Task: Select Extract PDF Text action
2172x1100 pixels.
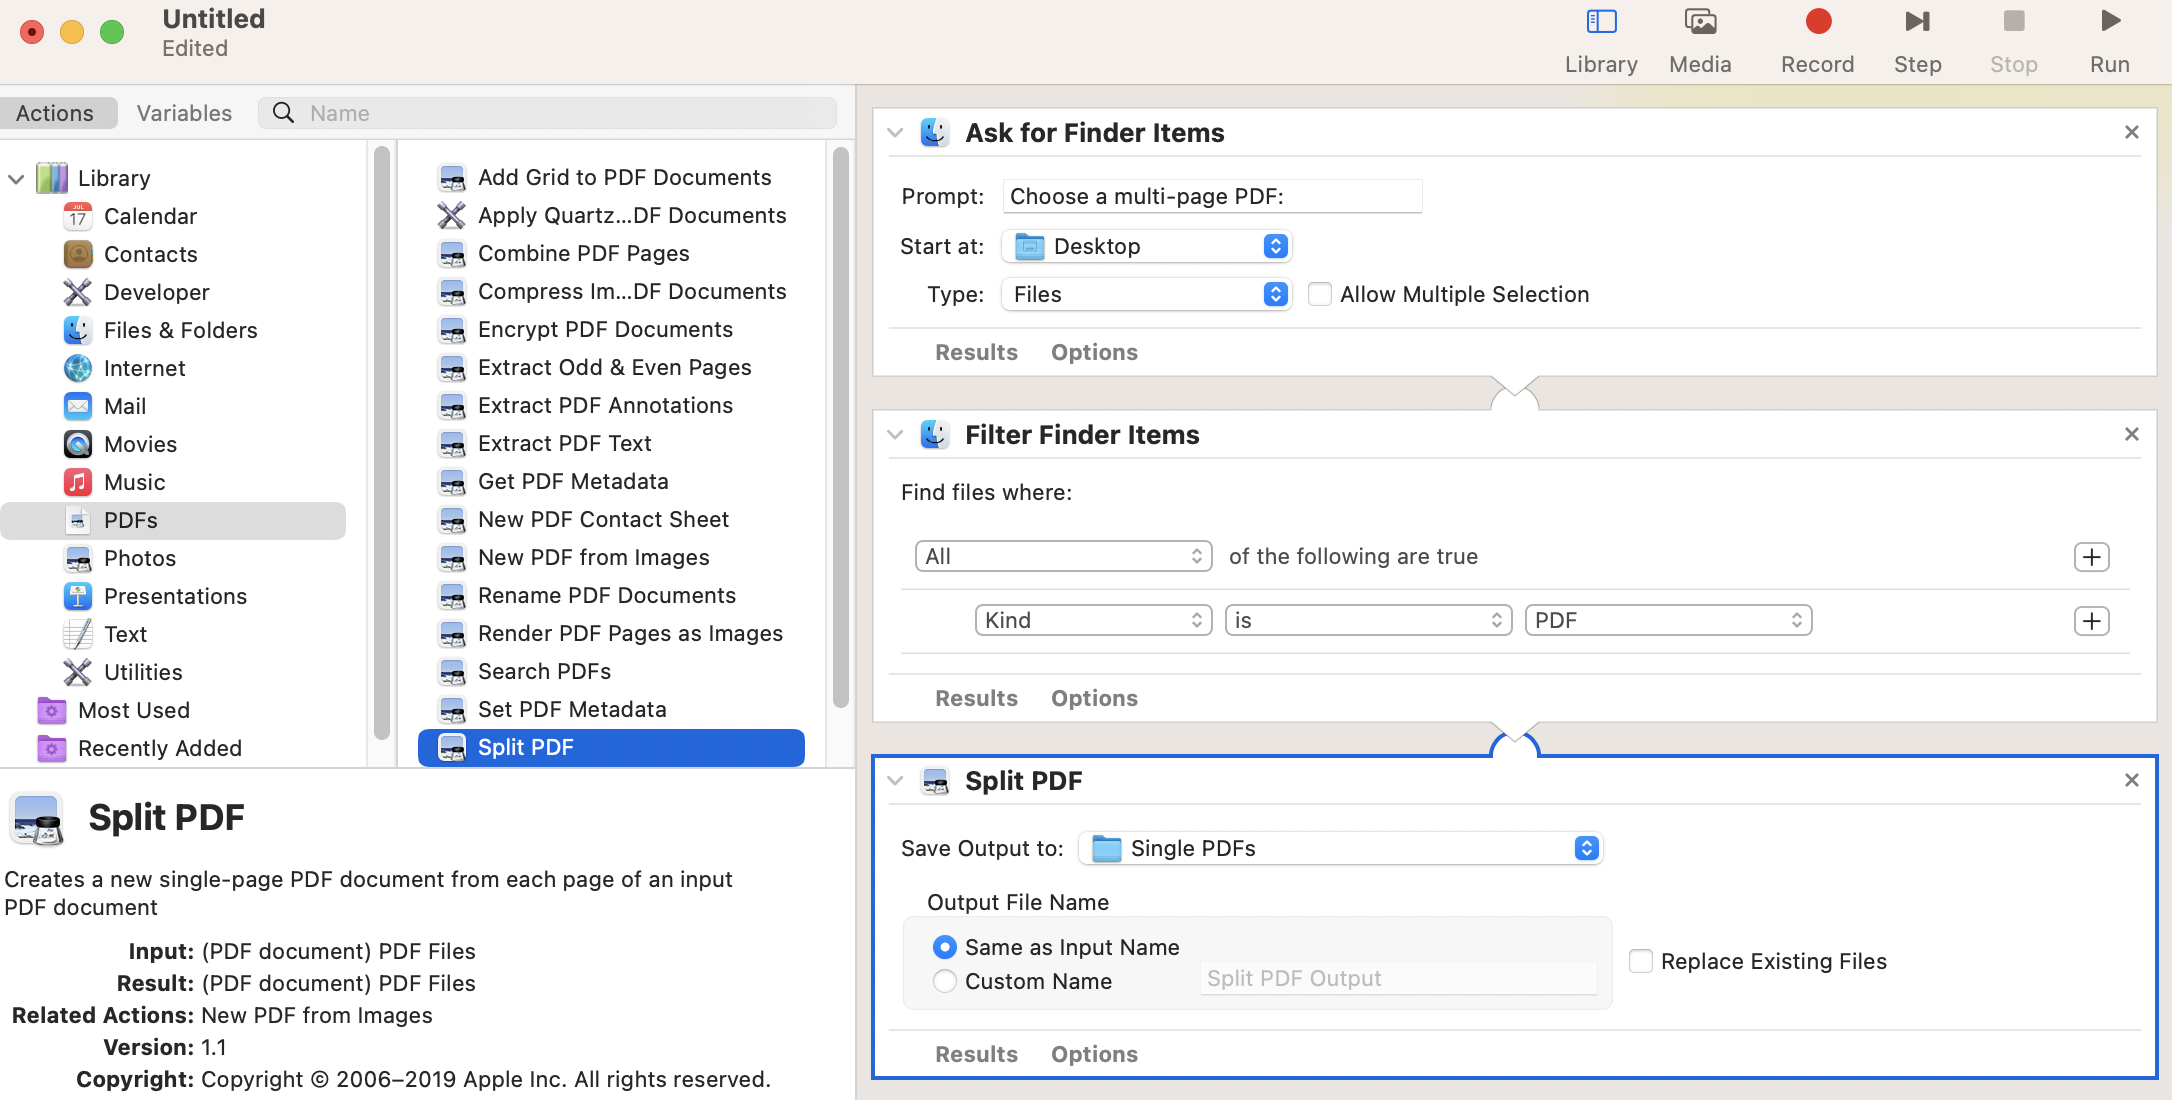Action: pos(564,443)
